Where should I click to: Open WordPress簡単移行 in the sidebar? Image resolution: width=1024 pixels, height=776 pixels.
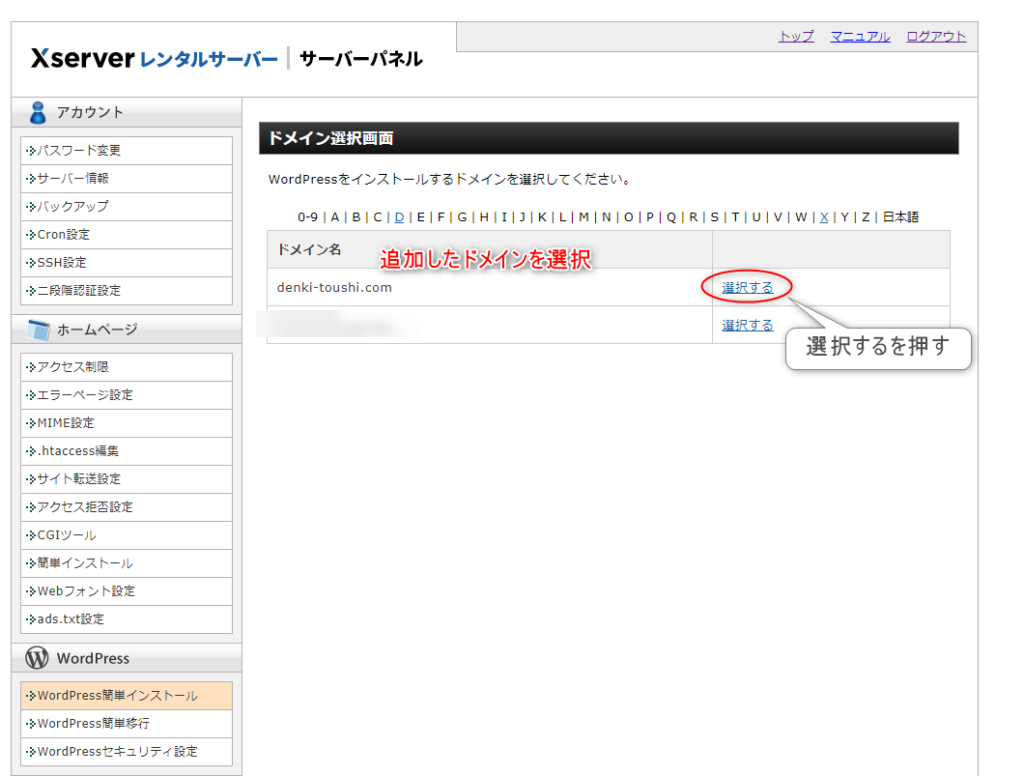coord(127,724)
